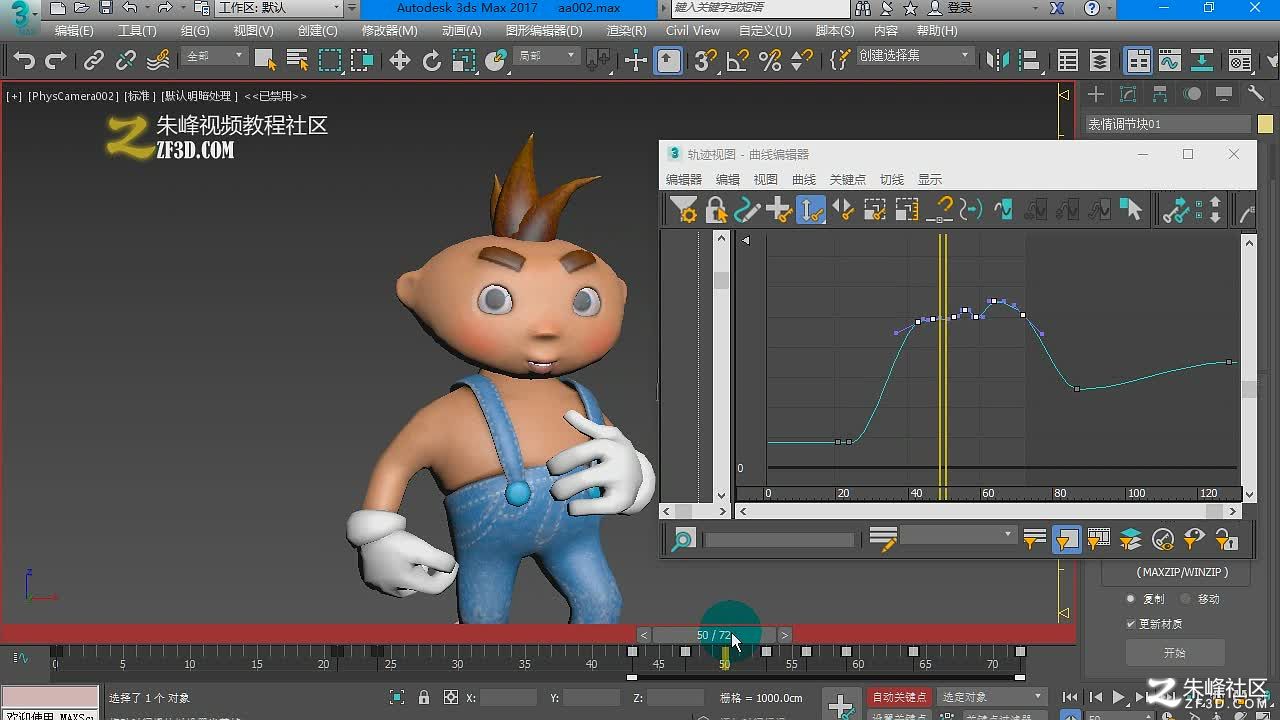
Task: Open the 选定对象 key filter dropdown
Action: [x=992, y=697]
